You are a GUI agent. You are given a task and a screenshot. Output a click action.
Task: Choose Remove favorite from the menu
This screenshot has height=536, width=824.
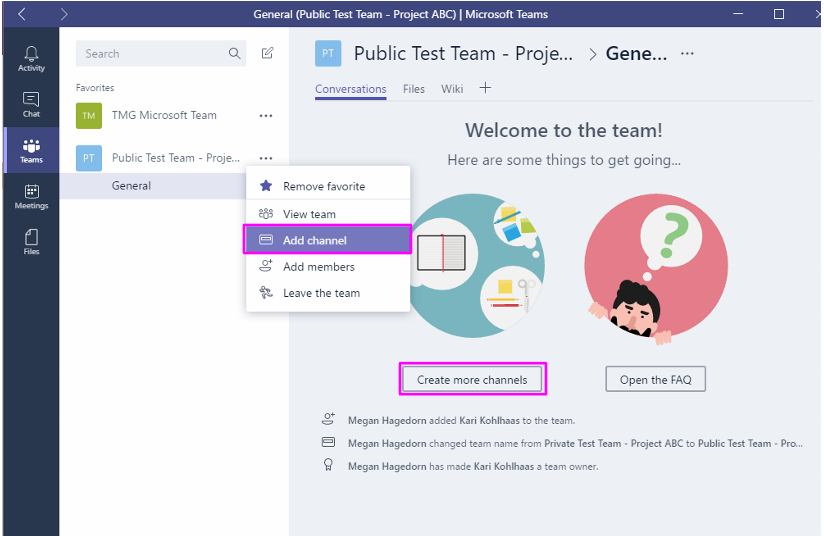pos(328,186)
